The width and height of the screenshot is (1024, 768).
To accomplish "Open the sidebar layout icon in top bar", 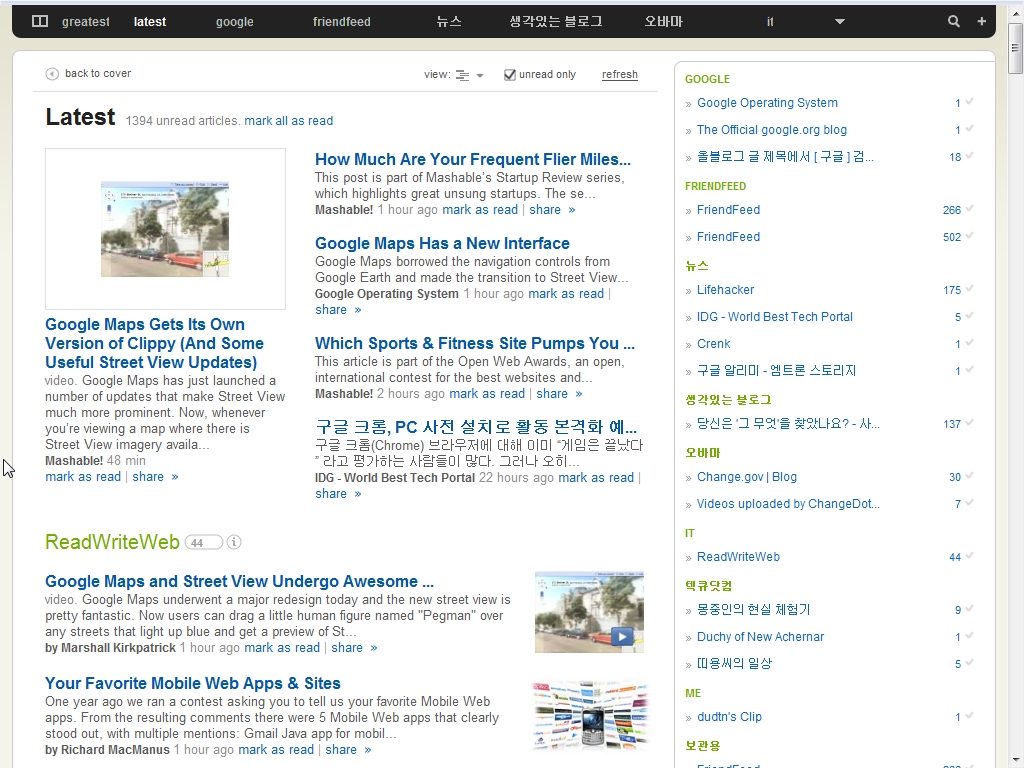I will (40, 22).
